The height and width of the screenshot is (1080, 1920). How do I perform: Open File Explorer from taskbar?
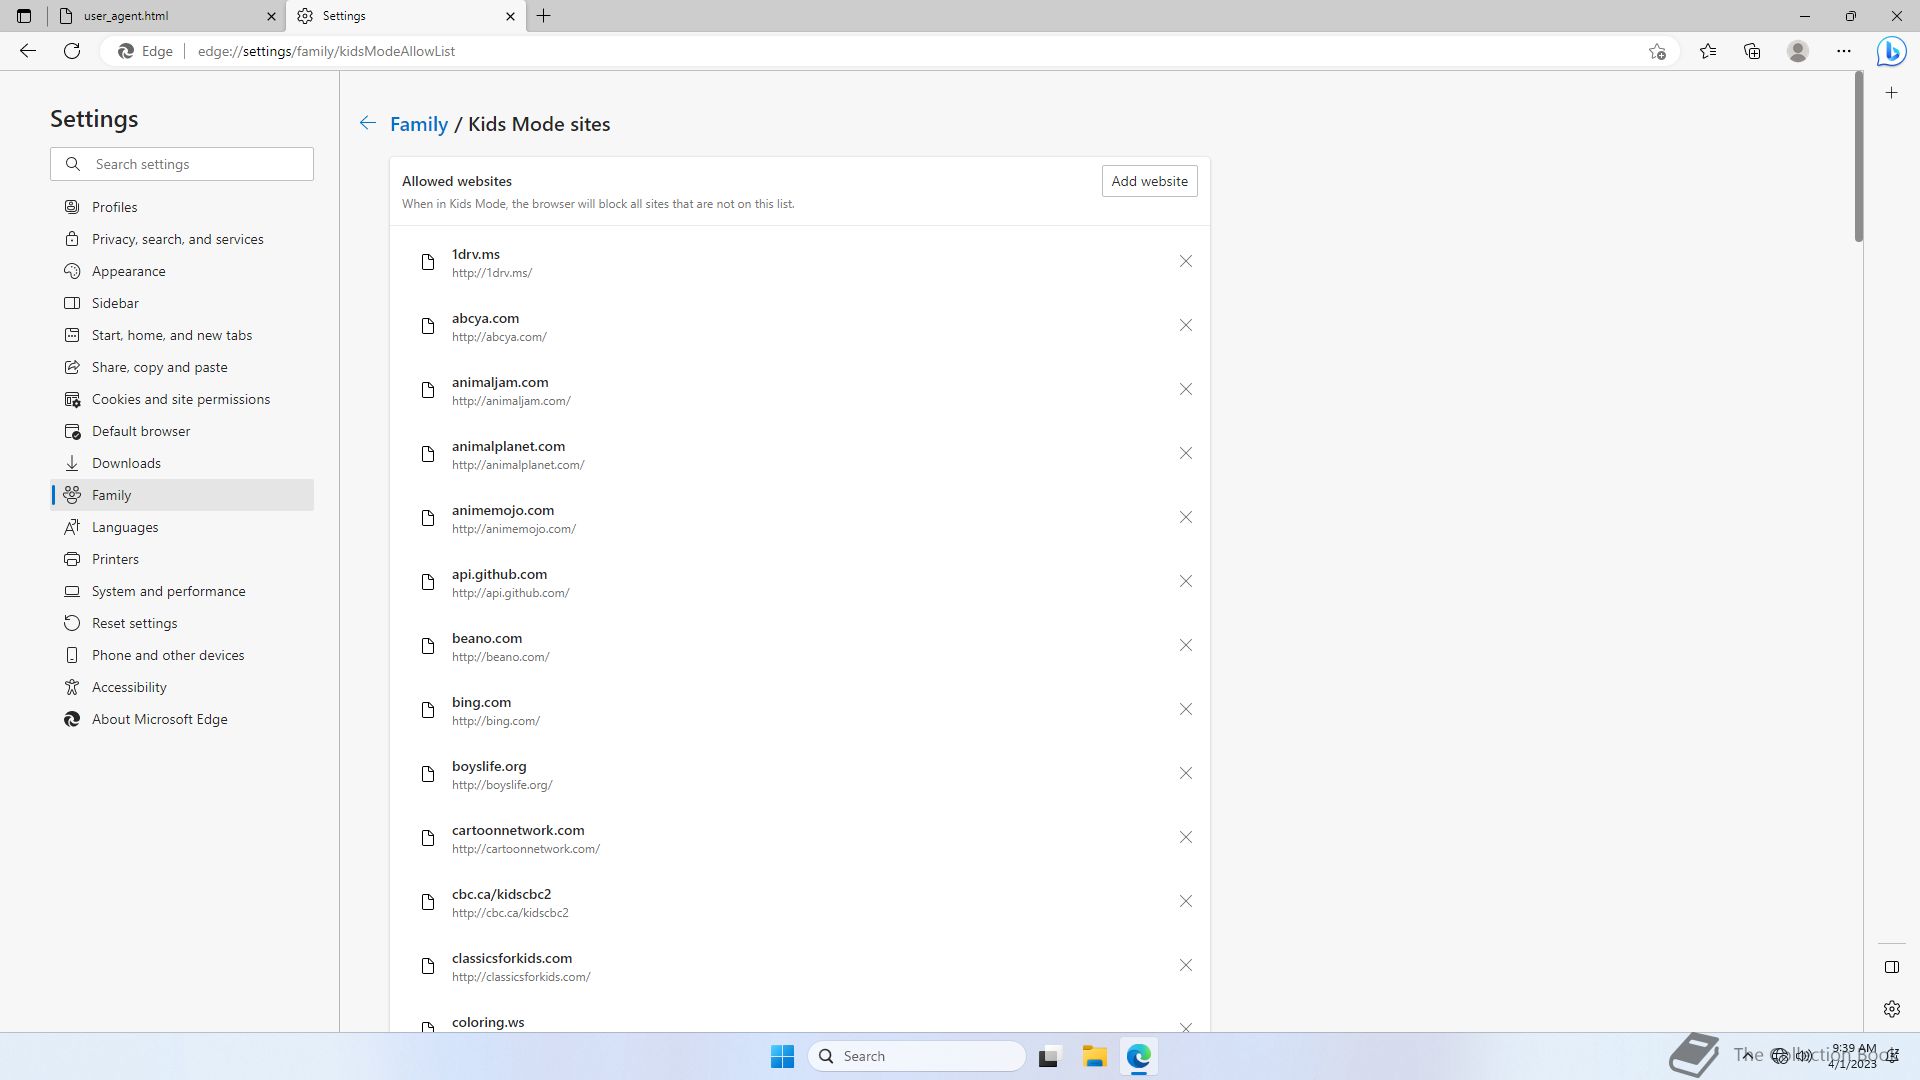(1094, 1056)
